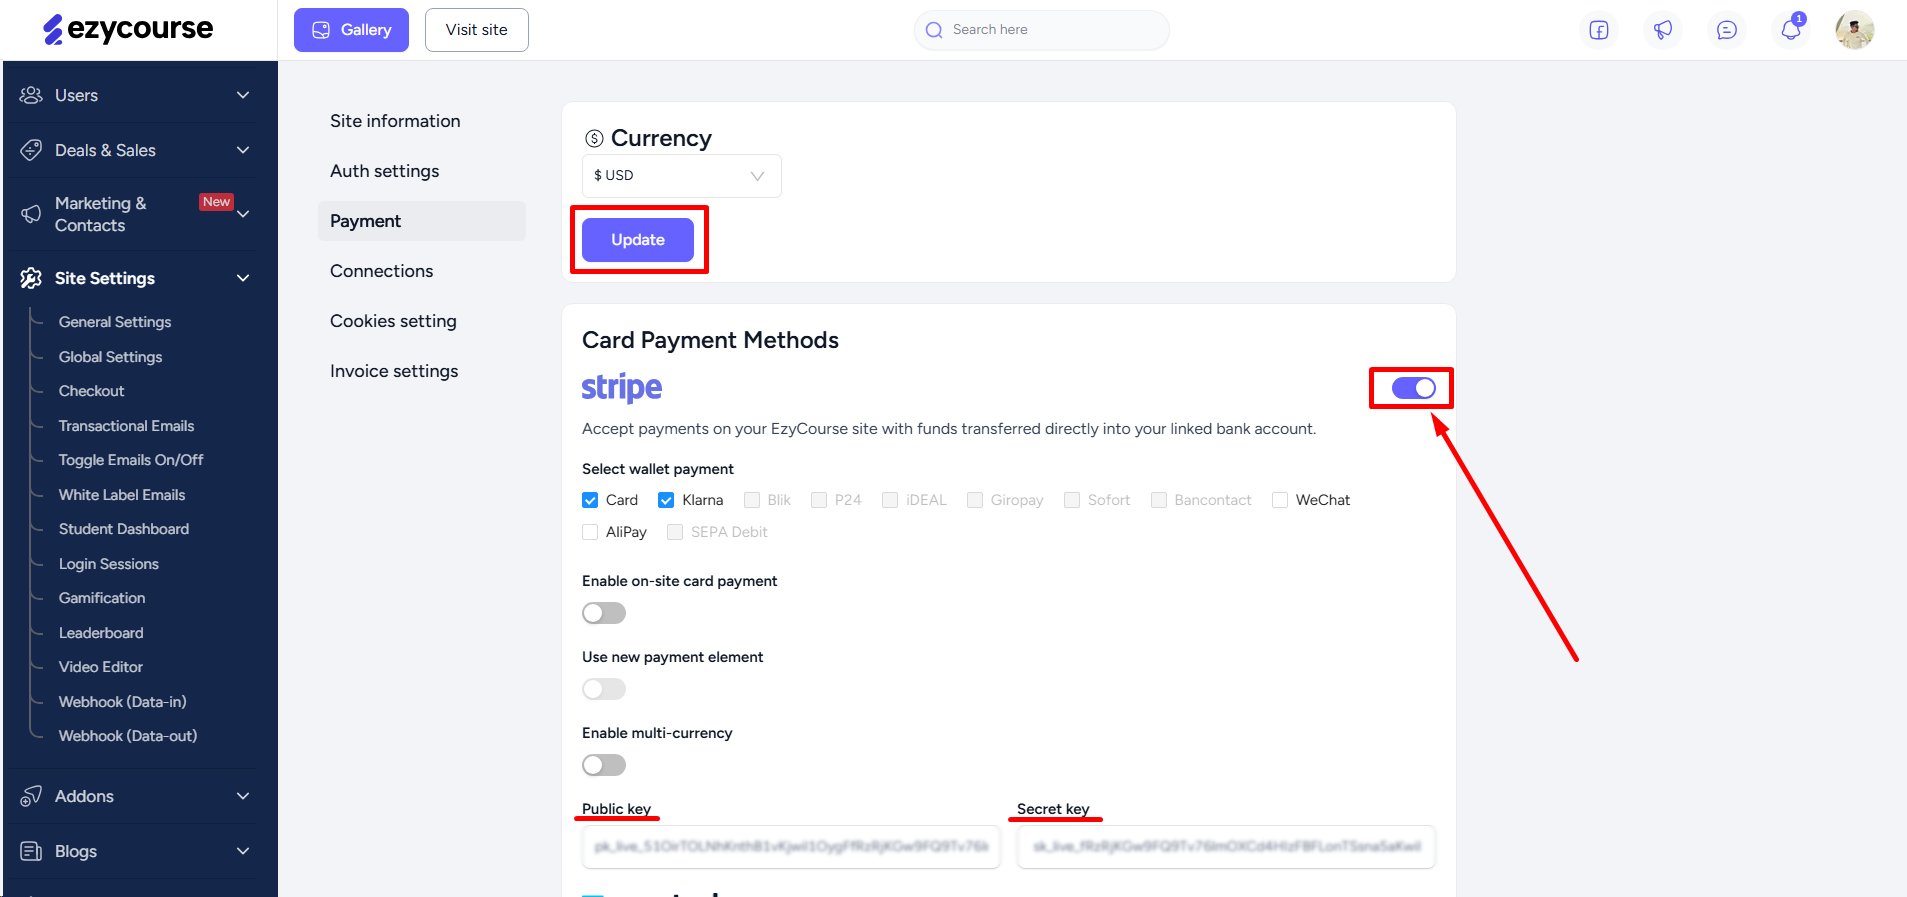Click the megaphone announcements icon
This screenshot has width=1907, height=897.
tap(1663, 30)
